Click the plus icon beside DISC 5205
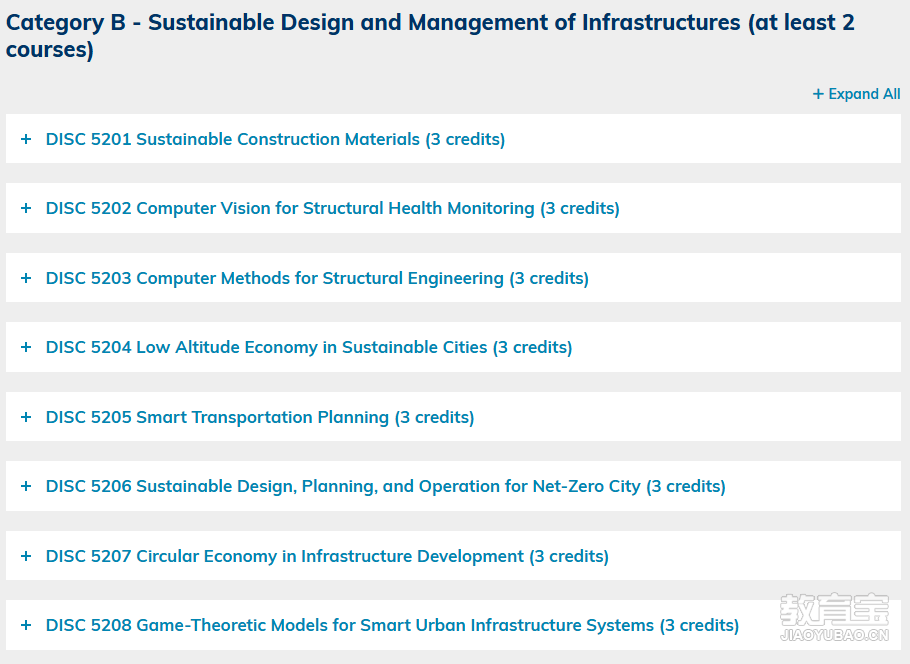 pos(26,417)
